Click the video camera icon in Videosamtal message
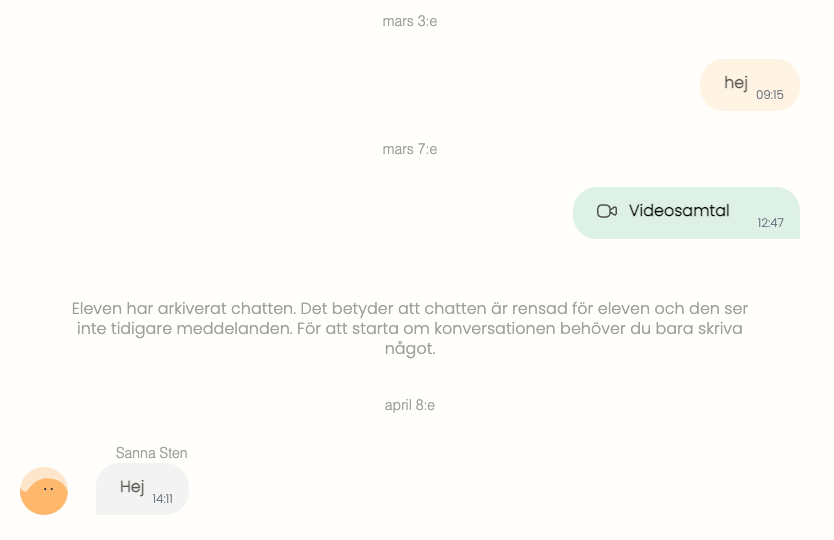This screenshot has height=540, width=834. (606, 211)
